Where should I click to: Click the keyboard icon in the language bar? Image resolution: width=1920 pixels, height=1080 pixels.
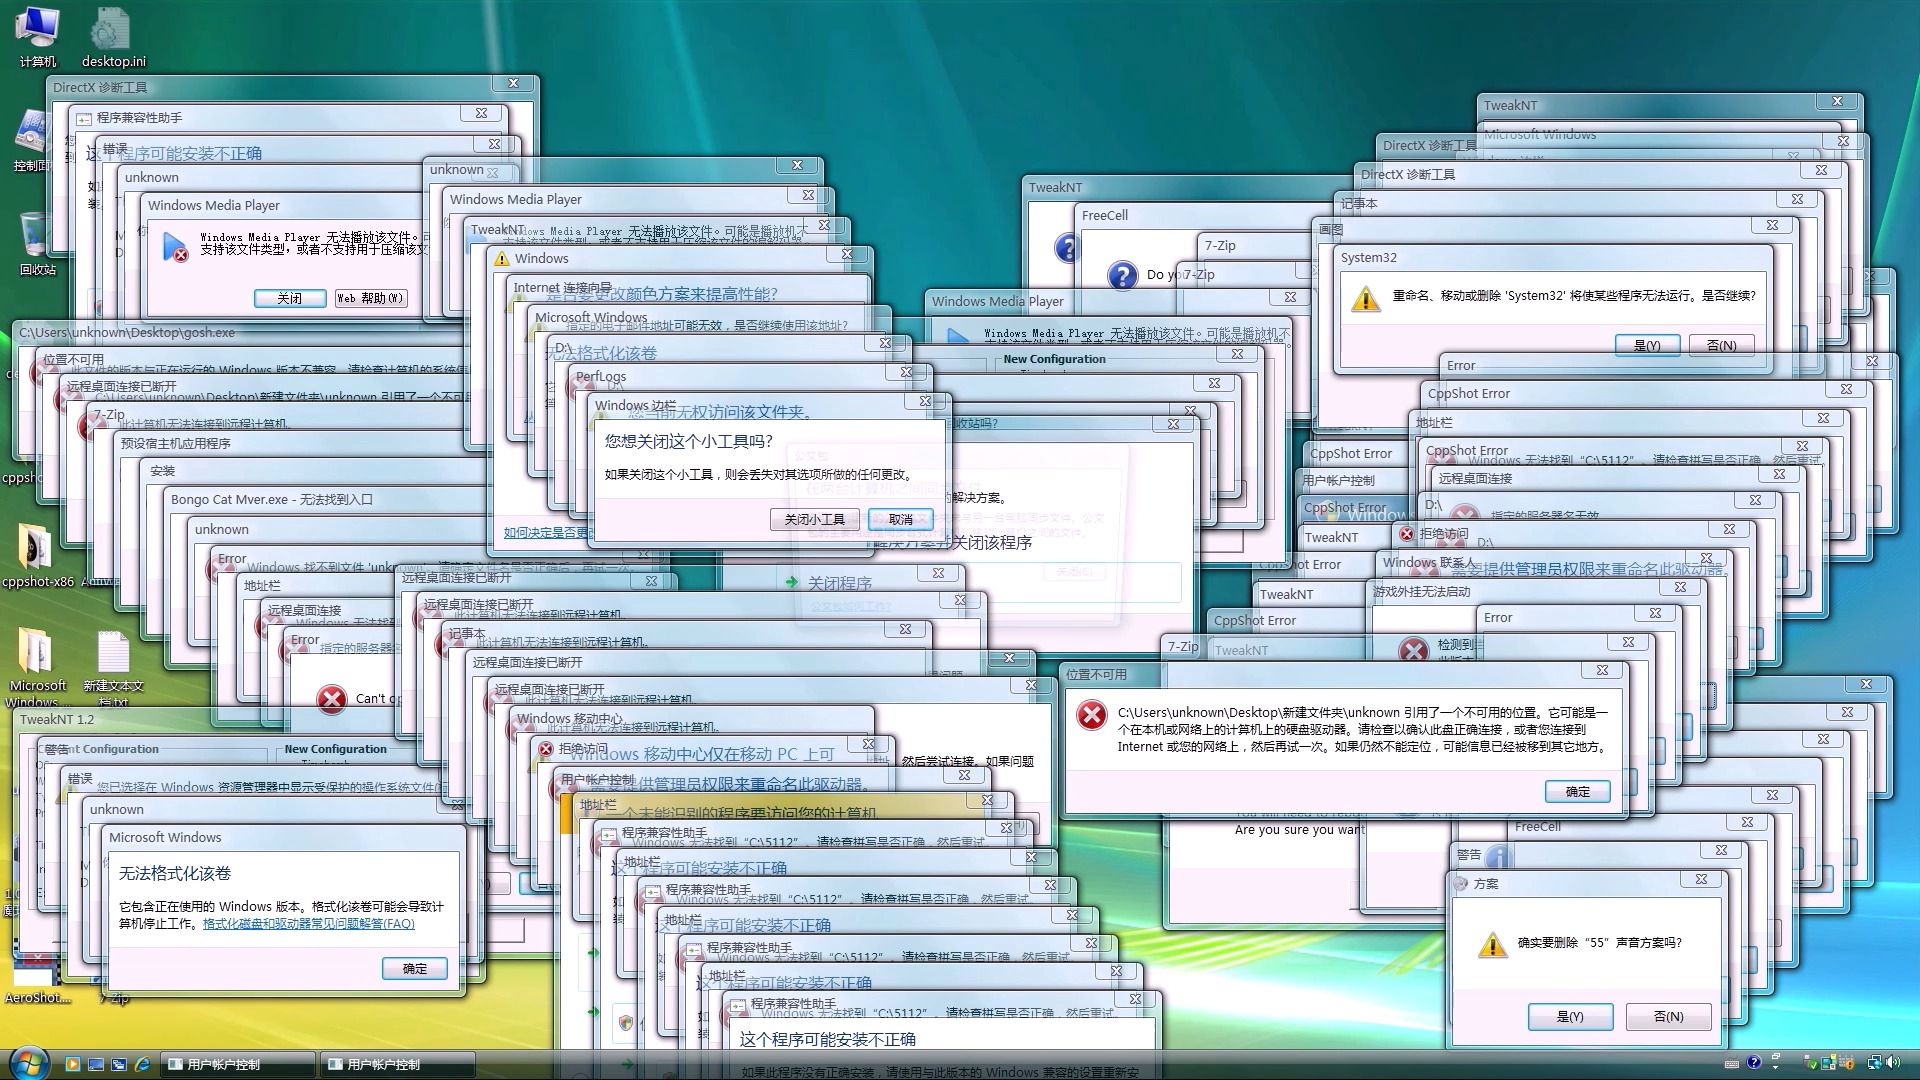[1732, 1064]
